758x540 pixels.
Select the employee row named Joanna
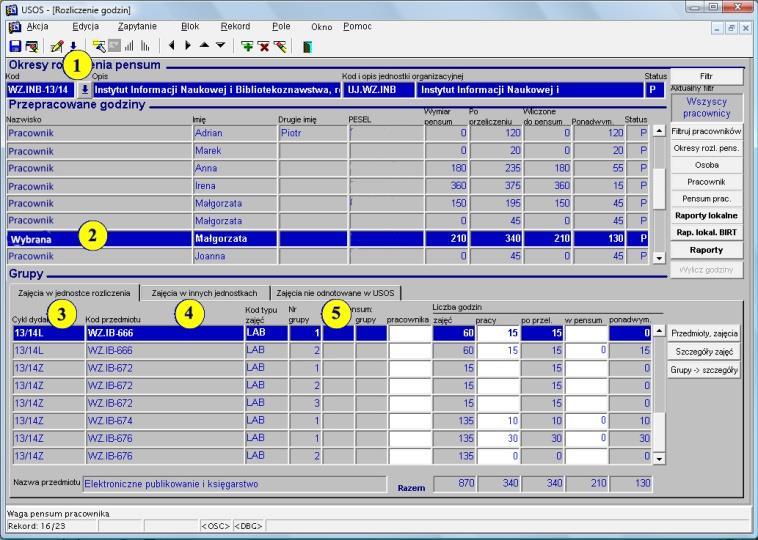point(327,256)
